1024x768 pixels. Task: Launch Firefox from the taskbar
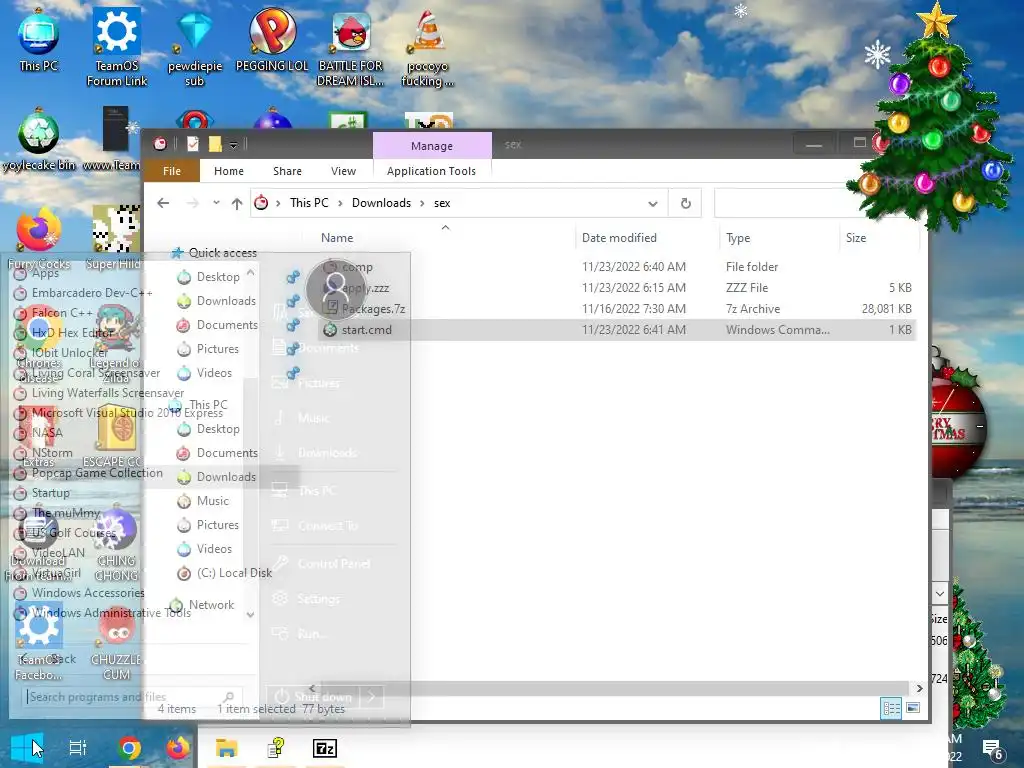tap(177, 748)
